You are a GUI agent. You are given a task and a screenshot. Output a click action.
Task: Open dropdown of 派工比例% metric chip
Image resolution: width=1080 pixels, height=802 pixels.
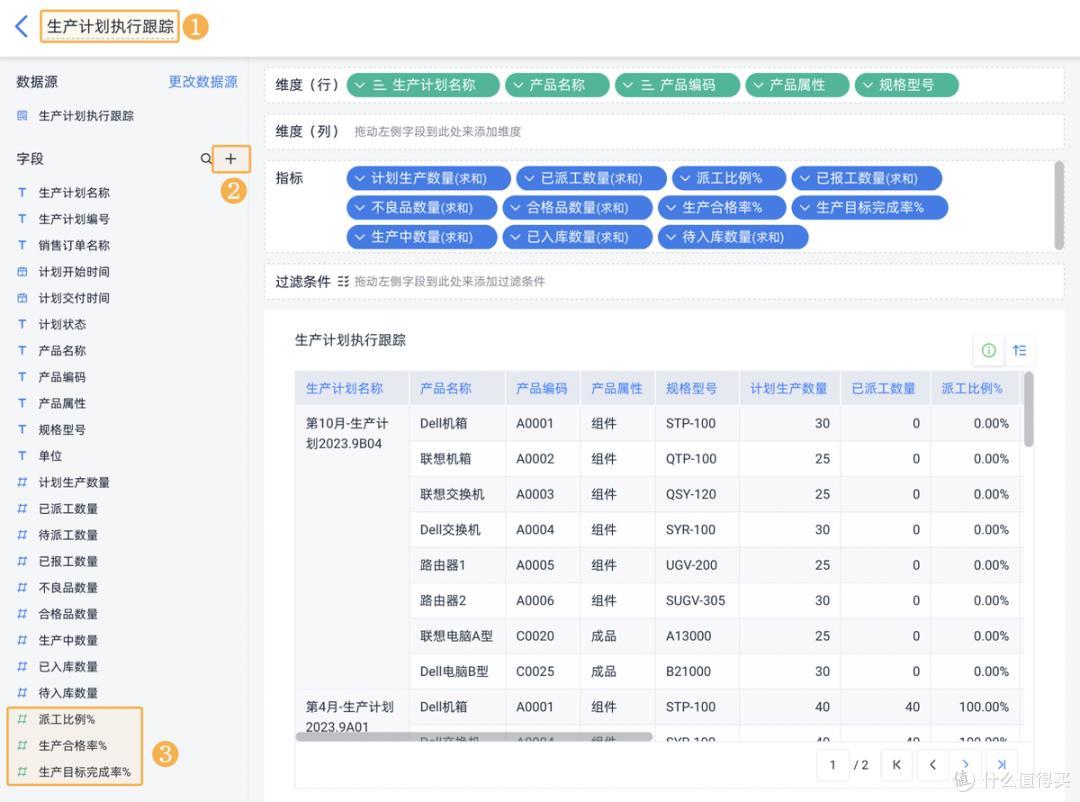[685, 178]
